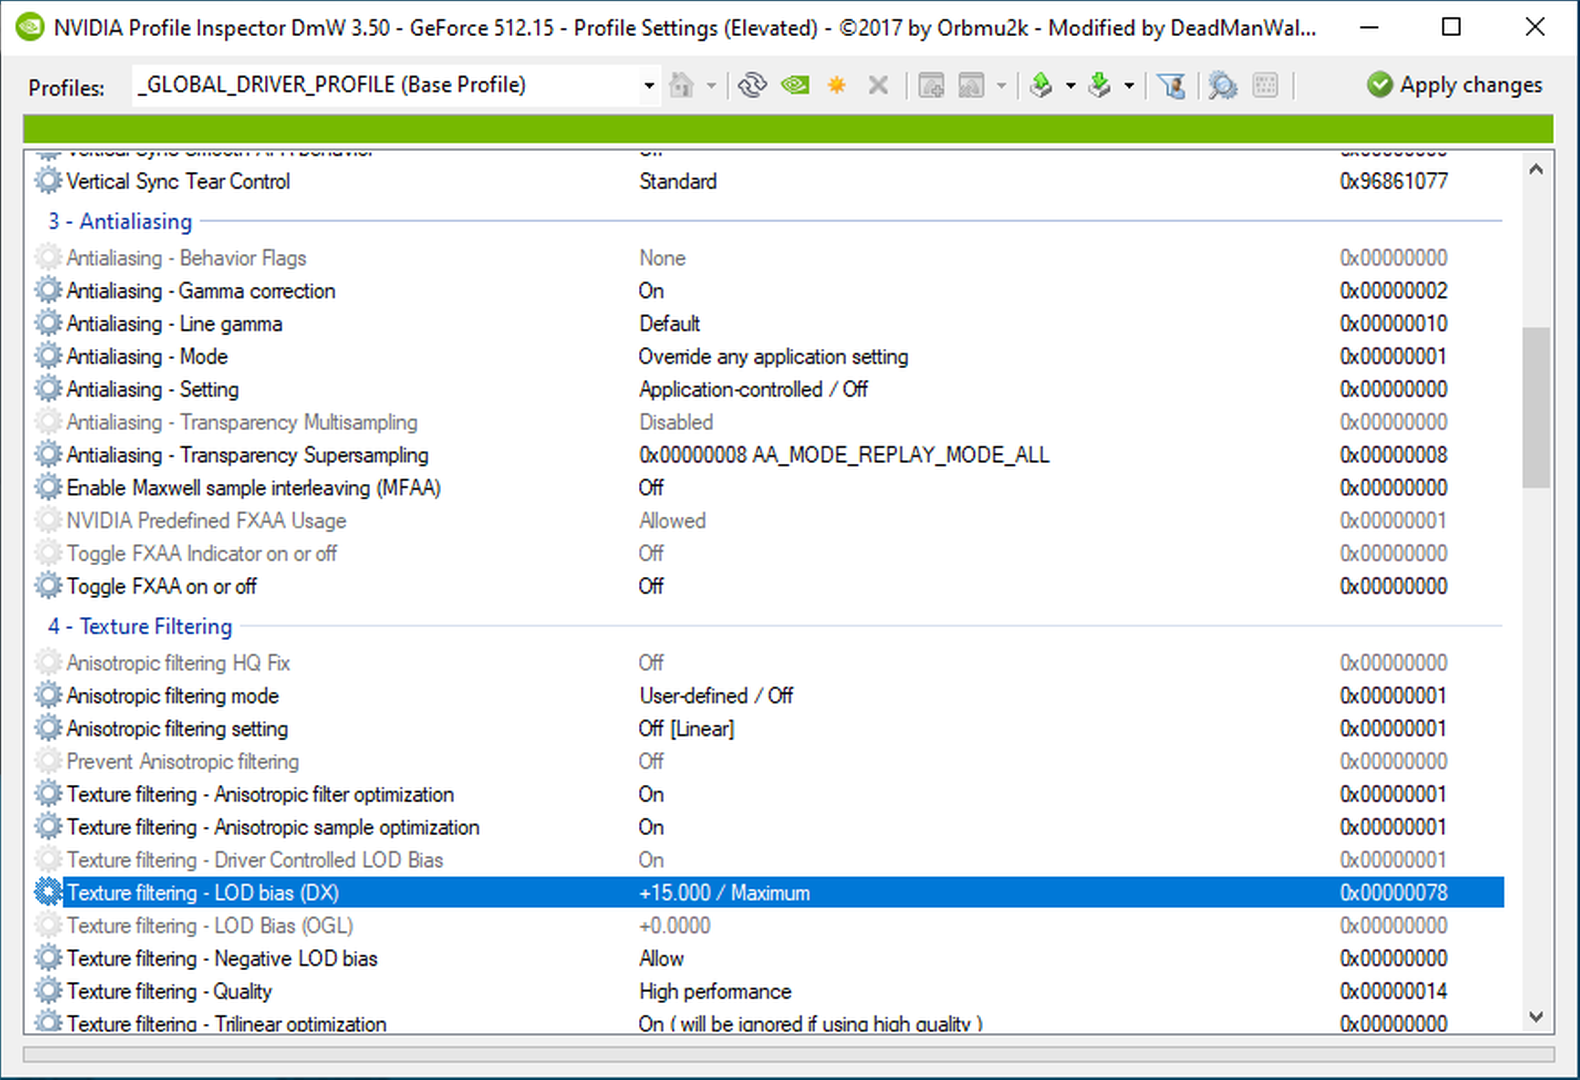Click gear icon of Antialiasing - Line gamma
The height and width of the screenshot is (1080, 1580).
[48, 323]
